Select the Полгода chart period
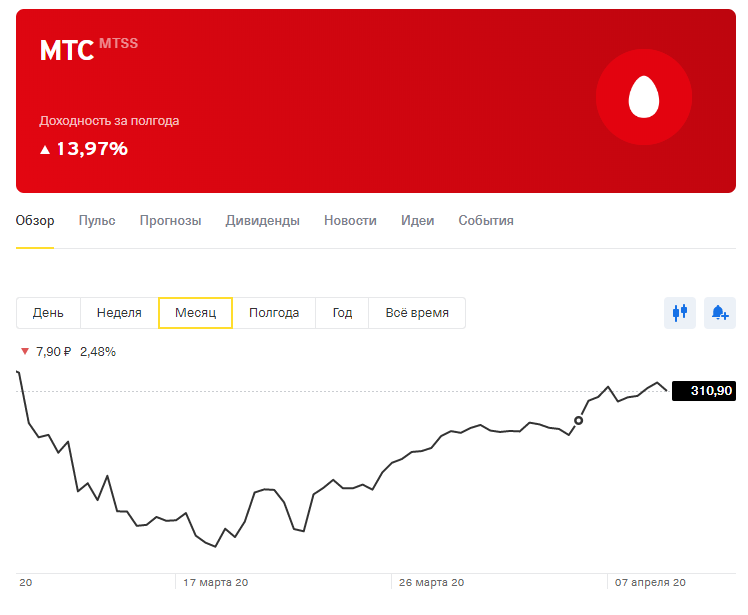Screen dimensions: 748x615 click(274, 313)
